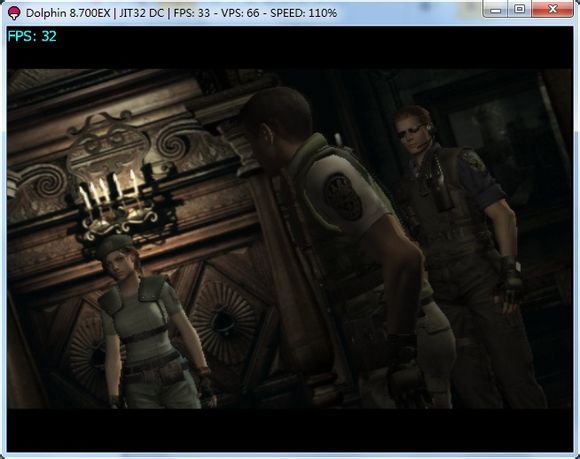Close the Dolphin 8.700EX window
The height and width of the screenshot is (459, 580).
(x=553, y=10)
